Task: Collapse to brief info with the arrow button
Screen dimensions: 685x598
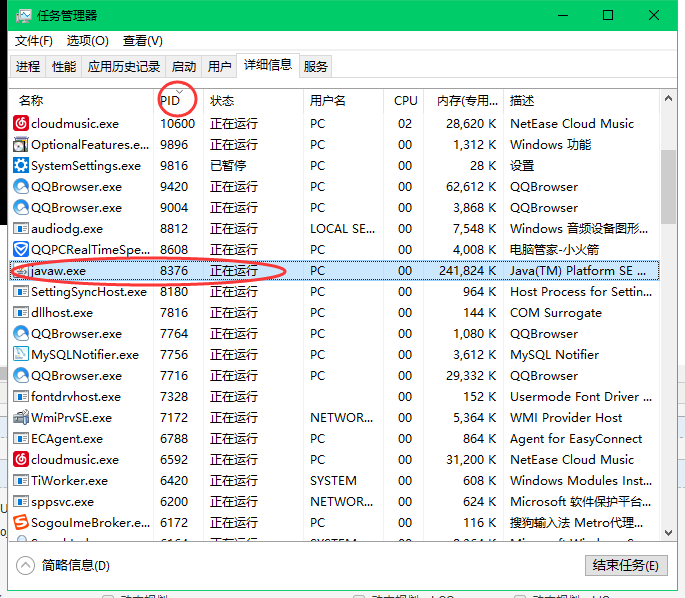Action: 25,565
